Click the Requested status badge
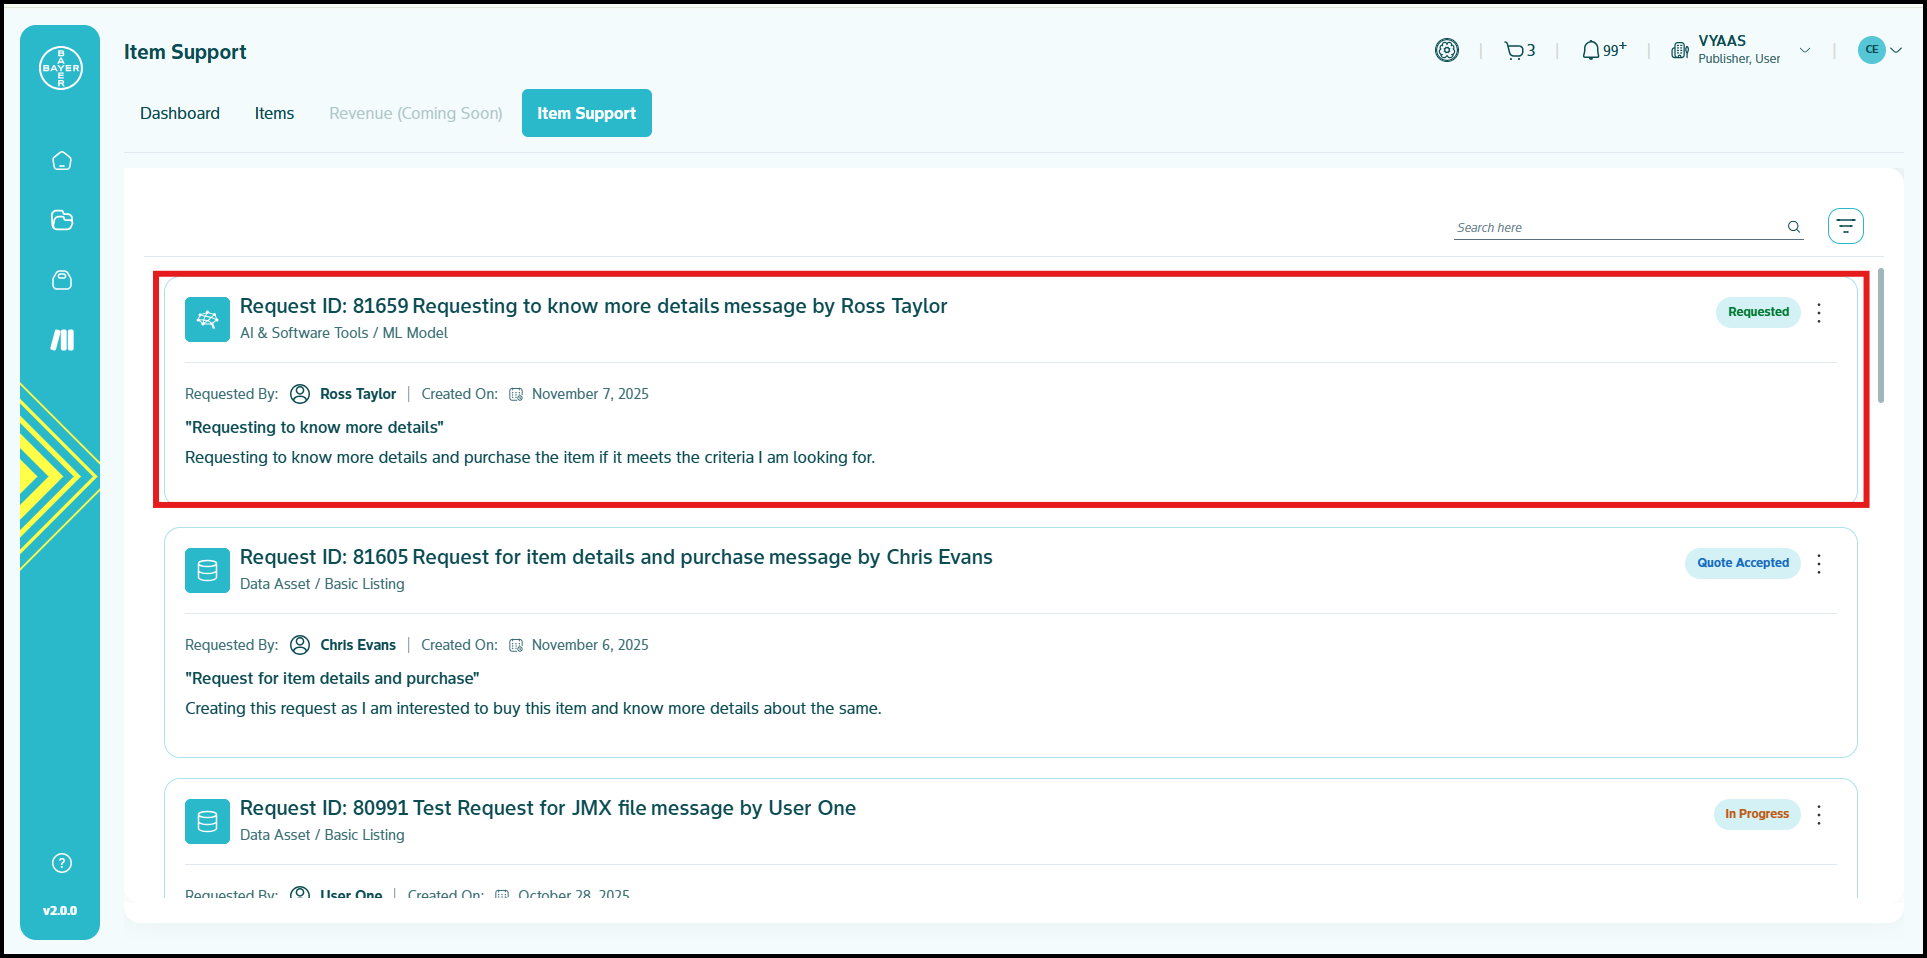 pyautogui.click(x=1757, y=312)
